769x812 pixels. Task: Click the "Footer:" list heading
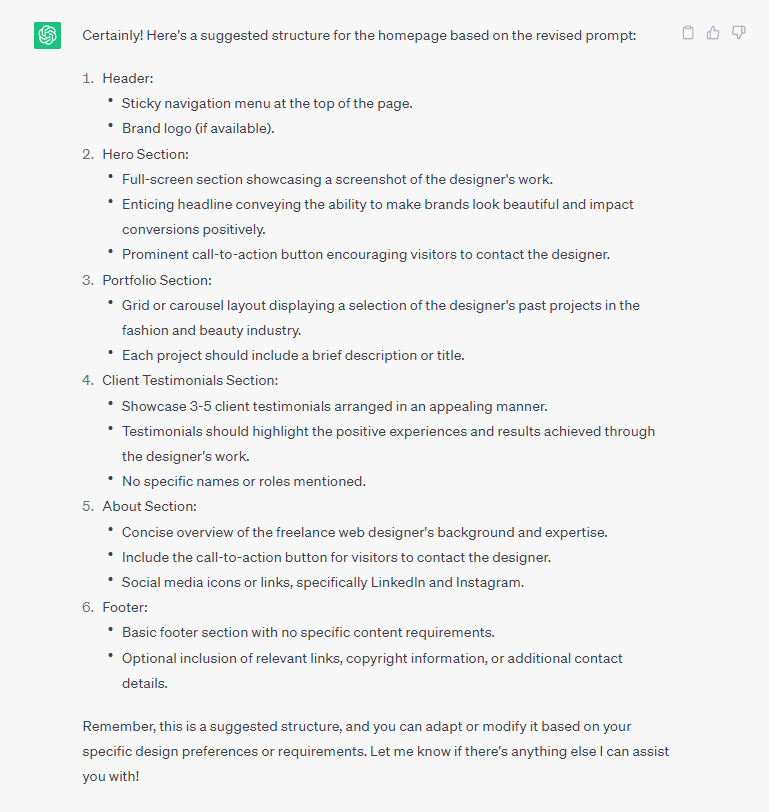(126, 607)
